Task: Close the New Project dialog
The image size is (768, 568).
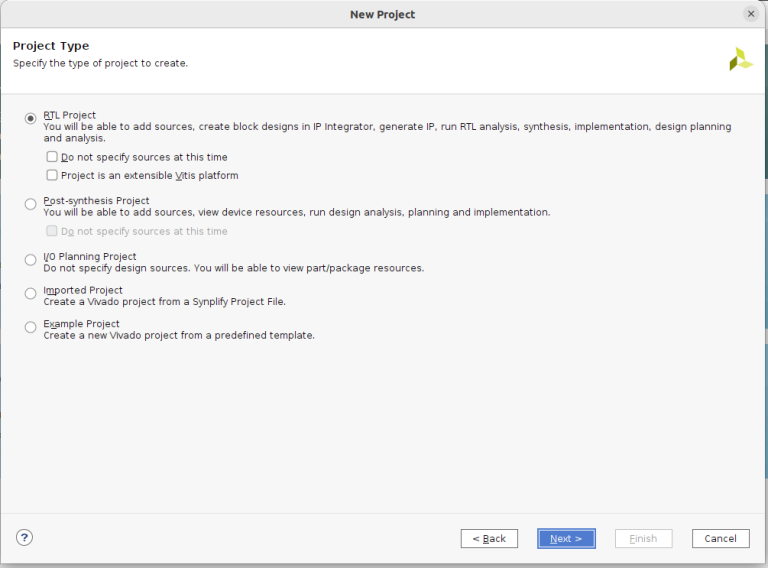Action: [751, 14]
